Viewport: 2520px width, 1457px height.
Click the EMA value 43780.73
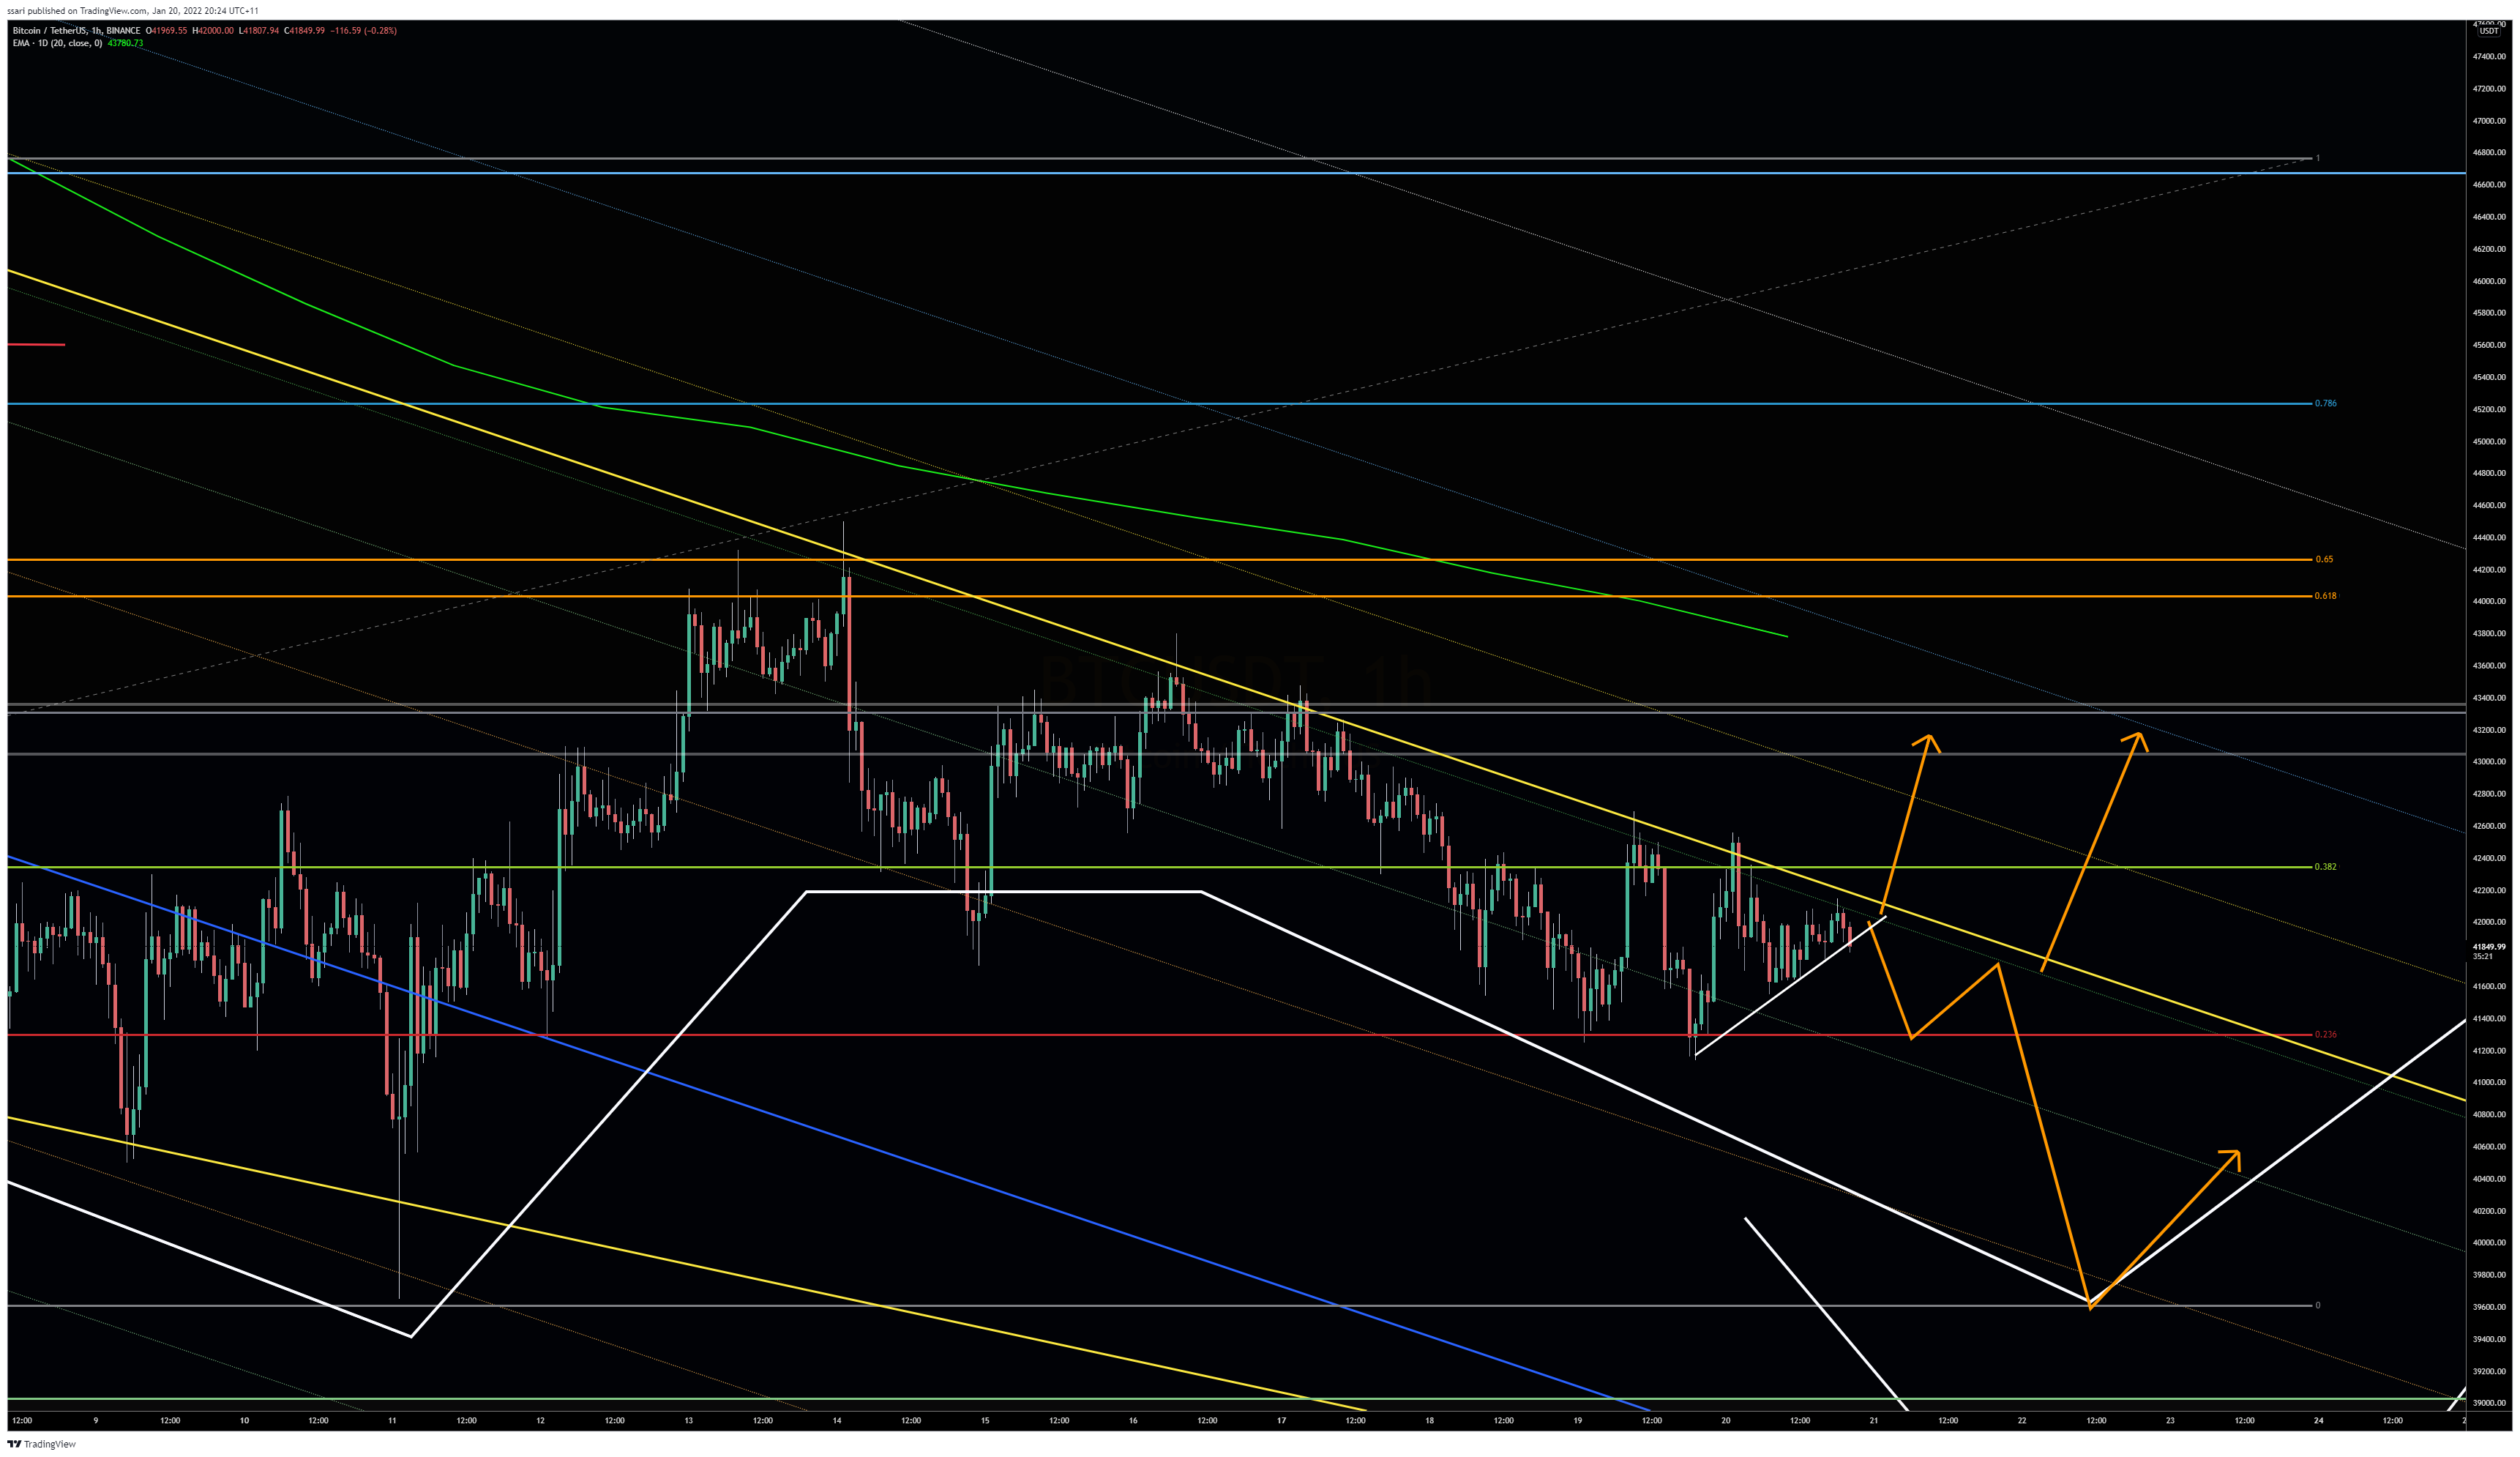[125, 43]
